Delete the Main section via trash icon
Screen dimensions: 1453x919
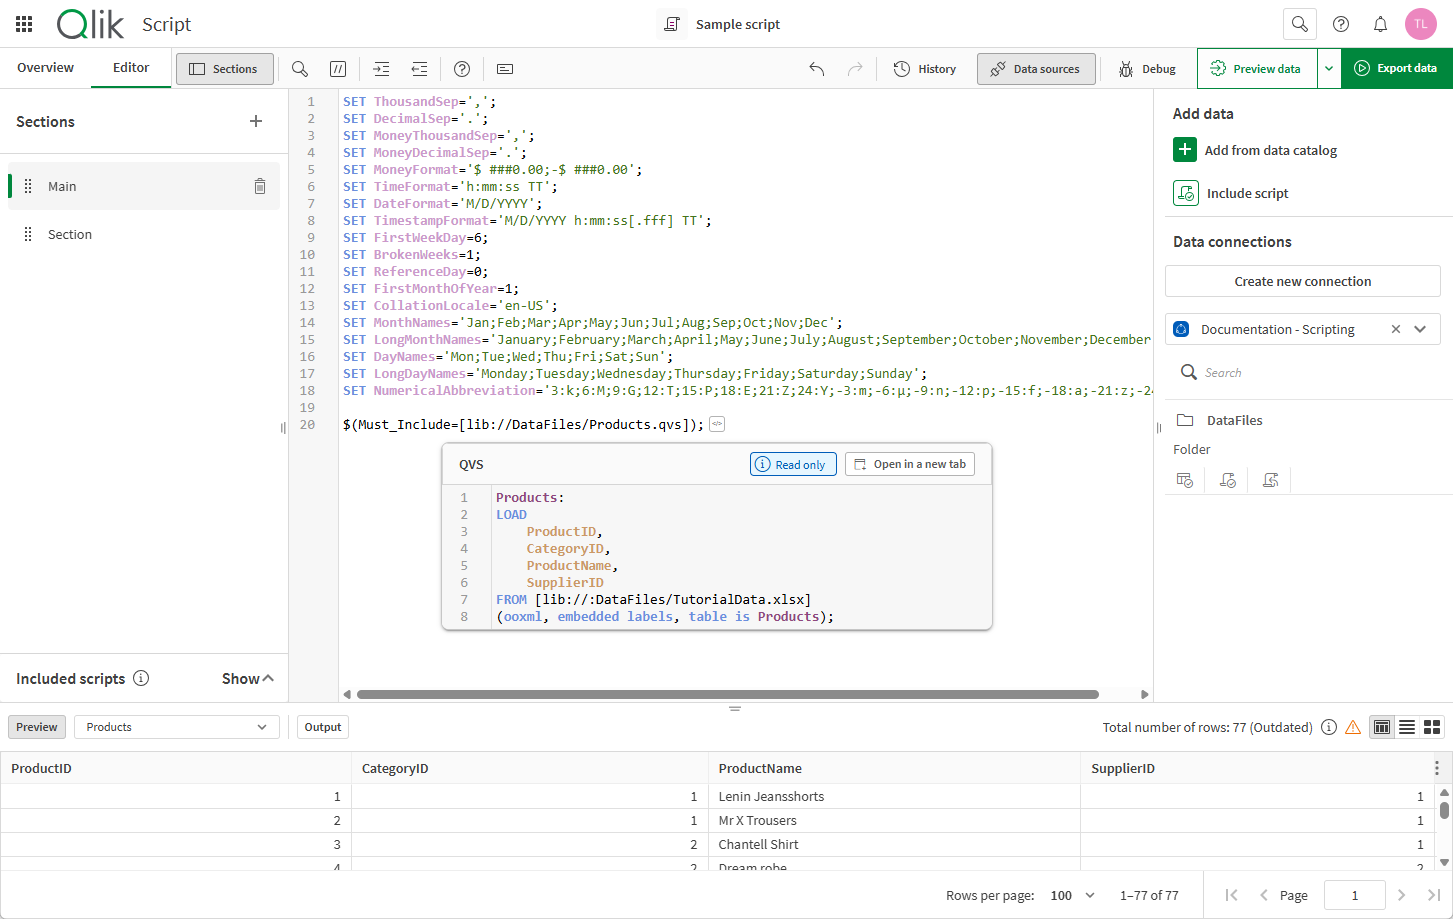click(x=259, y=186)
